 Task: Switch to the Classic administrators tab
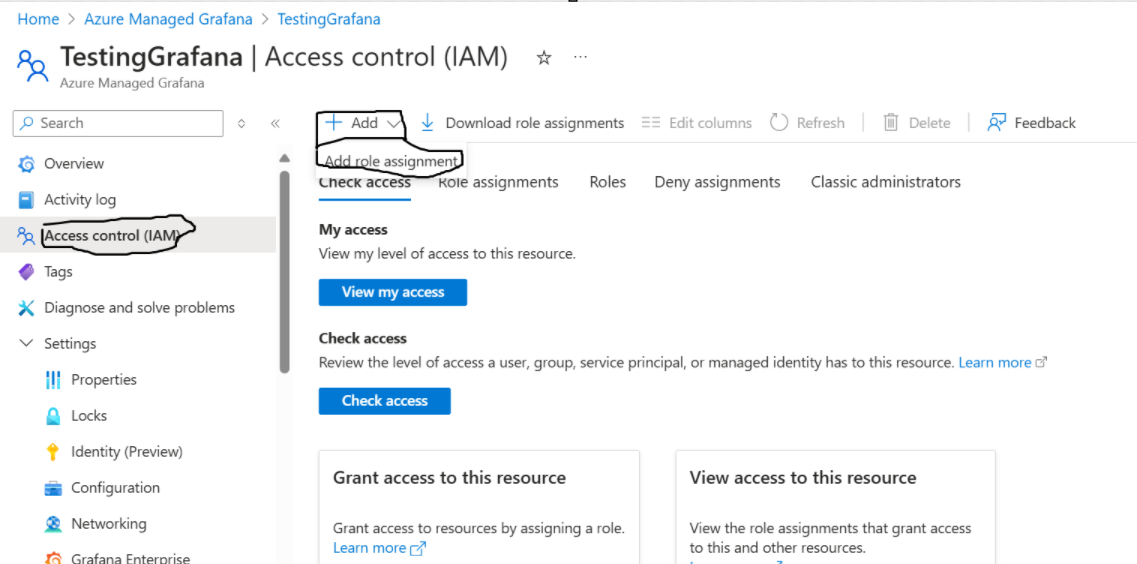pyautogui.click(x=885, y=182)
